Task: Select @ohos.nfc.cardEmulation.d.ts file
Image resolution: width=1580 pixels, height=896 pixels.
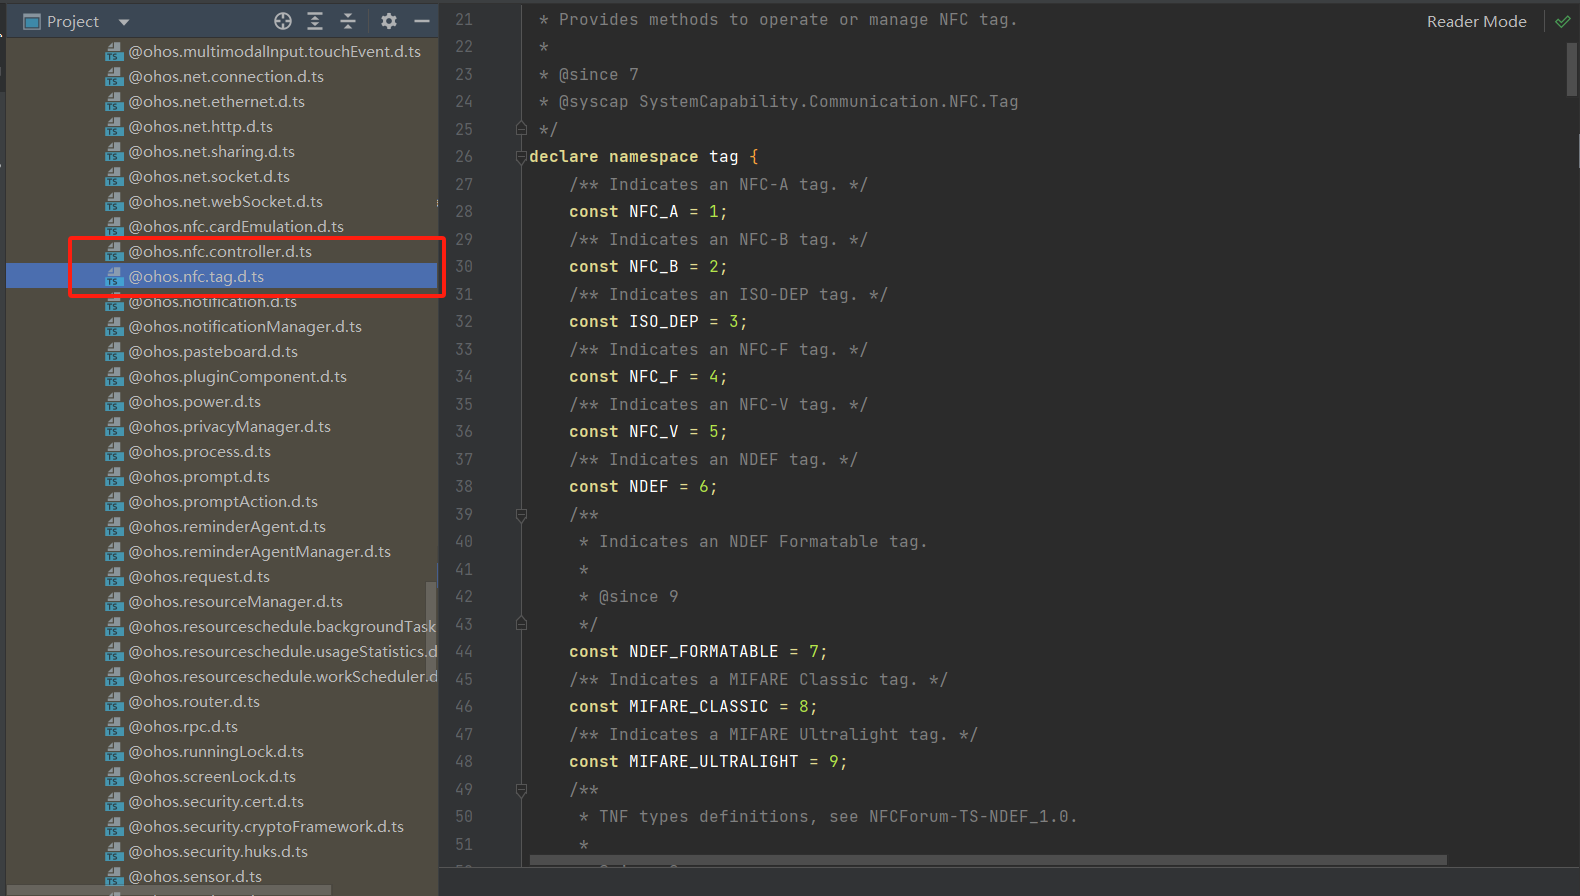Action: click(x=236, y=226)
